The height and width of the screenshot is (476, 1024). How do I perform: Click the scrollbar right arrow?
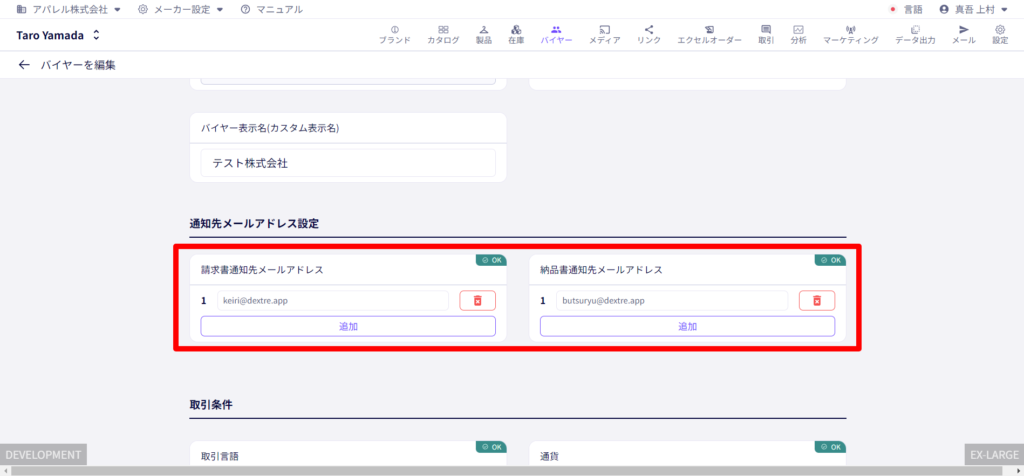1019,471
